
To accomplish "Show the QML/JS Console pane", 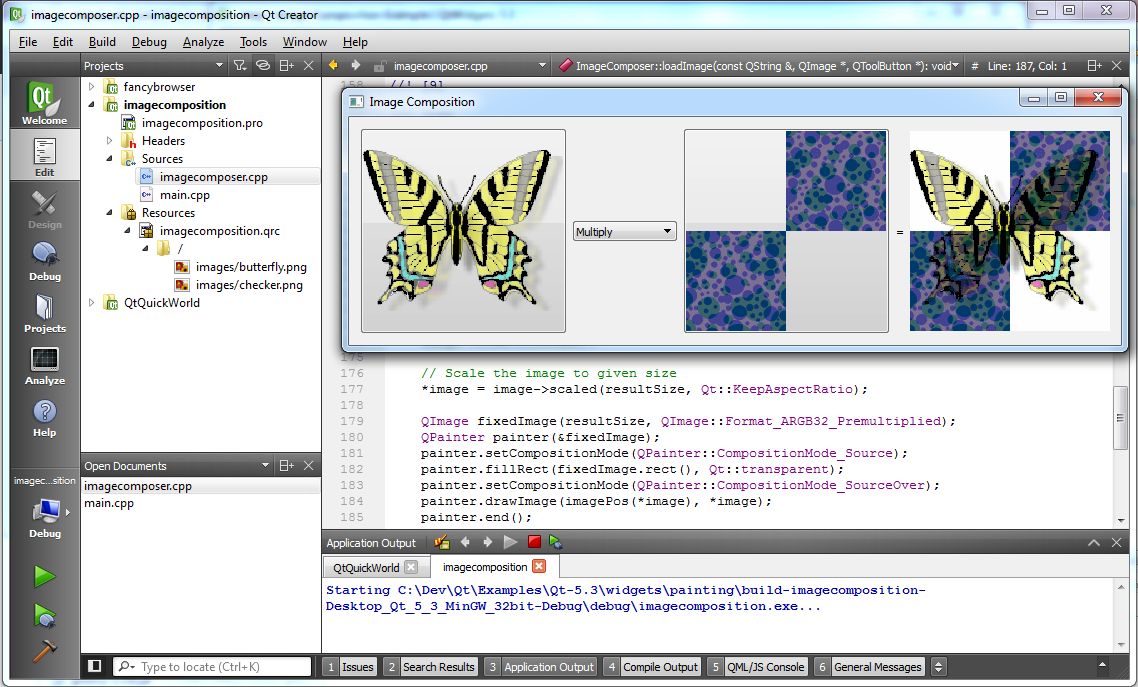I will [757, 667].
